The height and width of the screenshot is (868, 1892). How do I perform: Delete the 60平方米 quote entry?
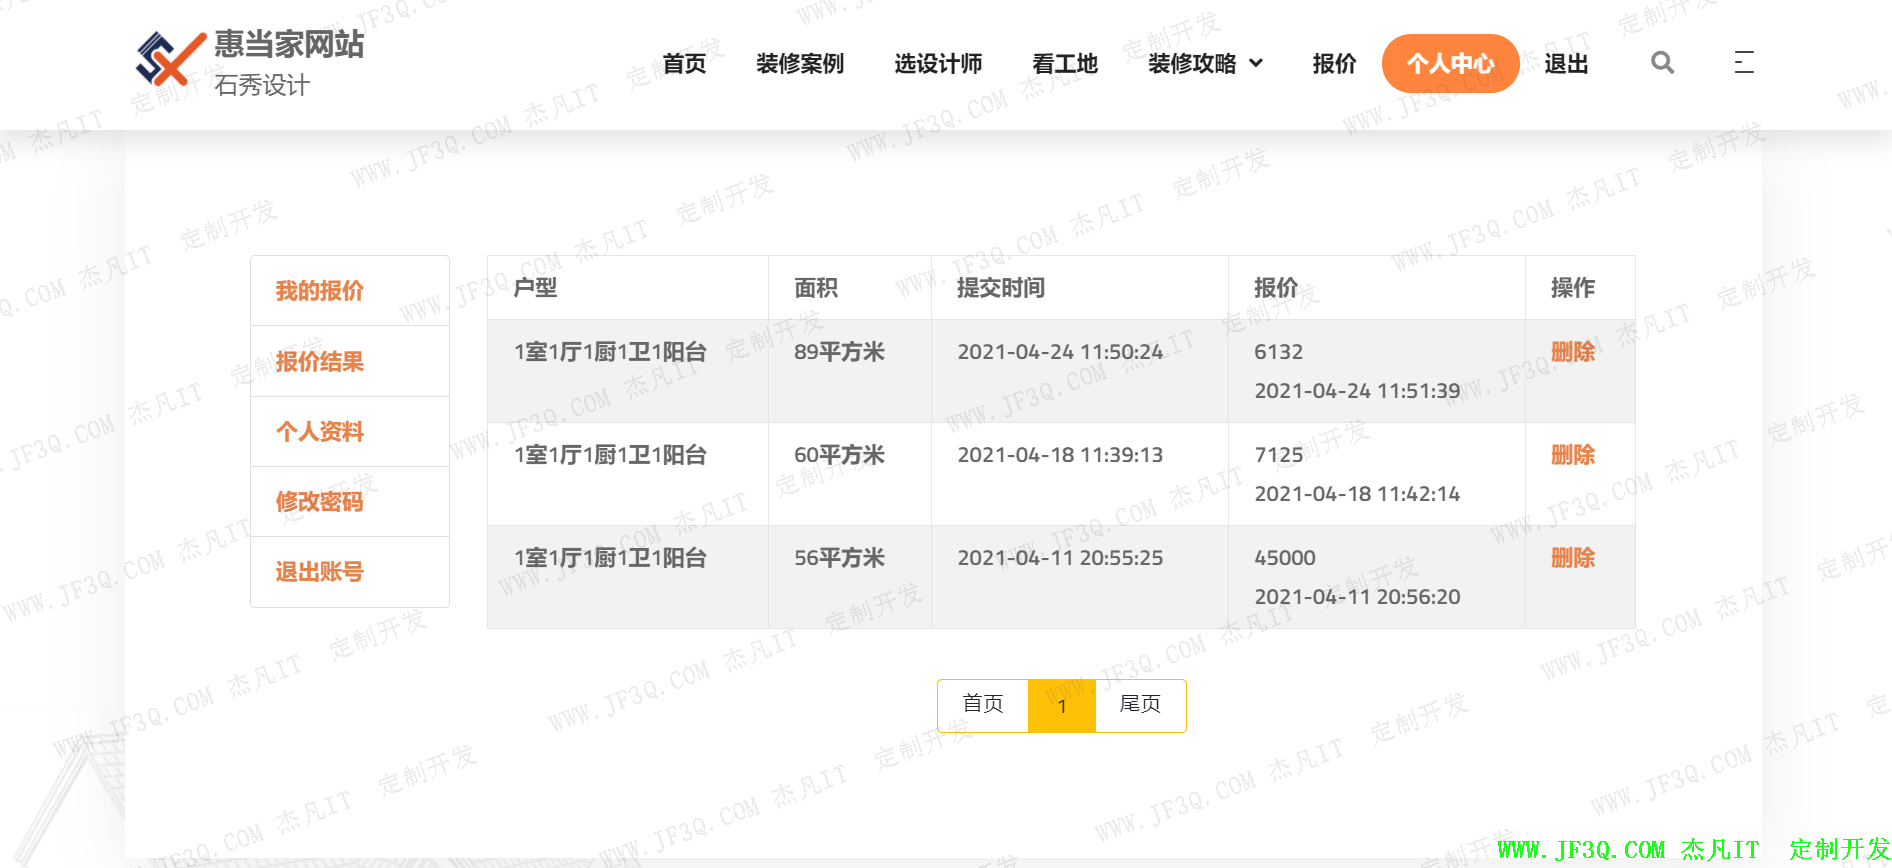(x=1572, y=455)
